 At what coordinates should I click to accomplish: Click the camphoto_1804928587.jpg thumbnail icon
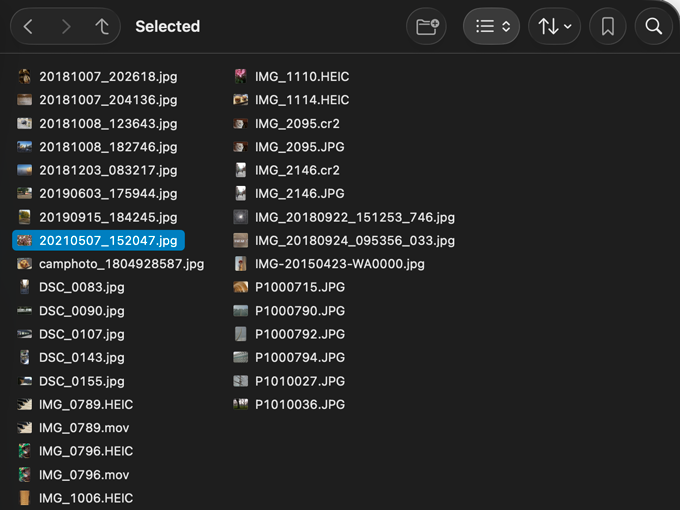[x=25, y=264]
